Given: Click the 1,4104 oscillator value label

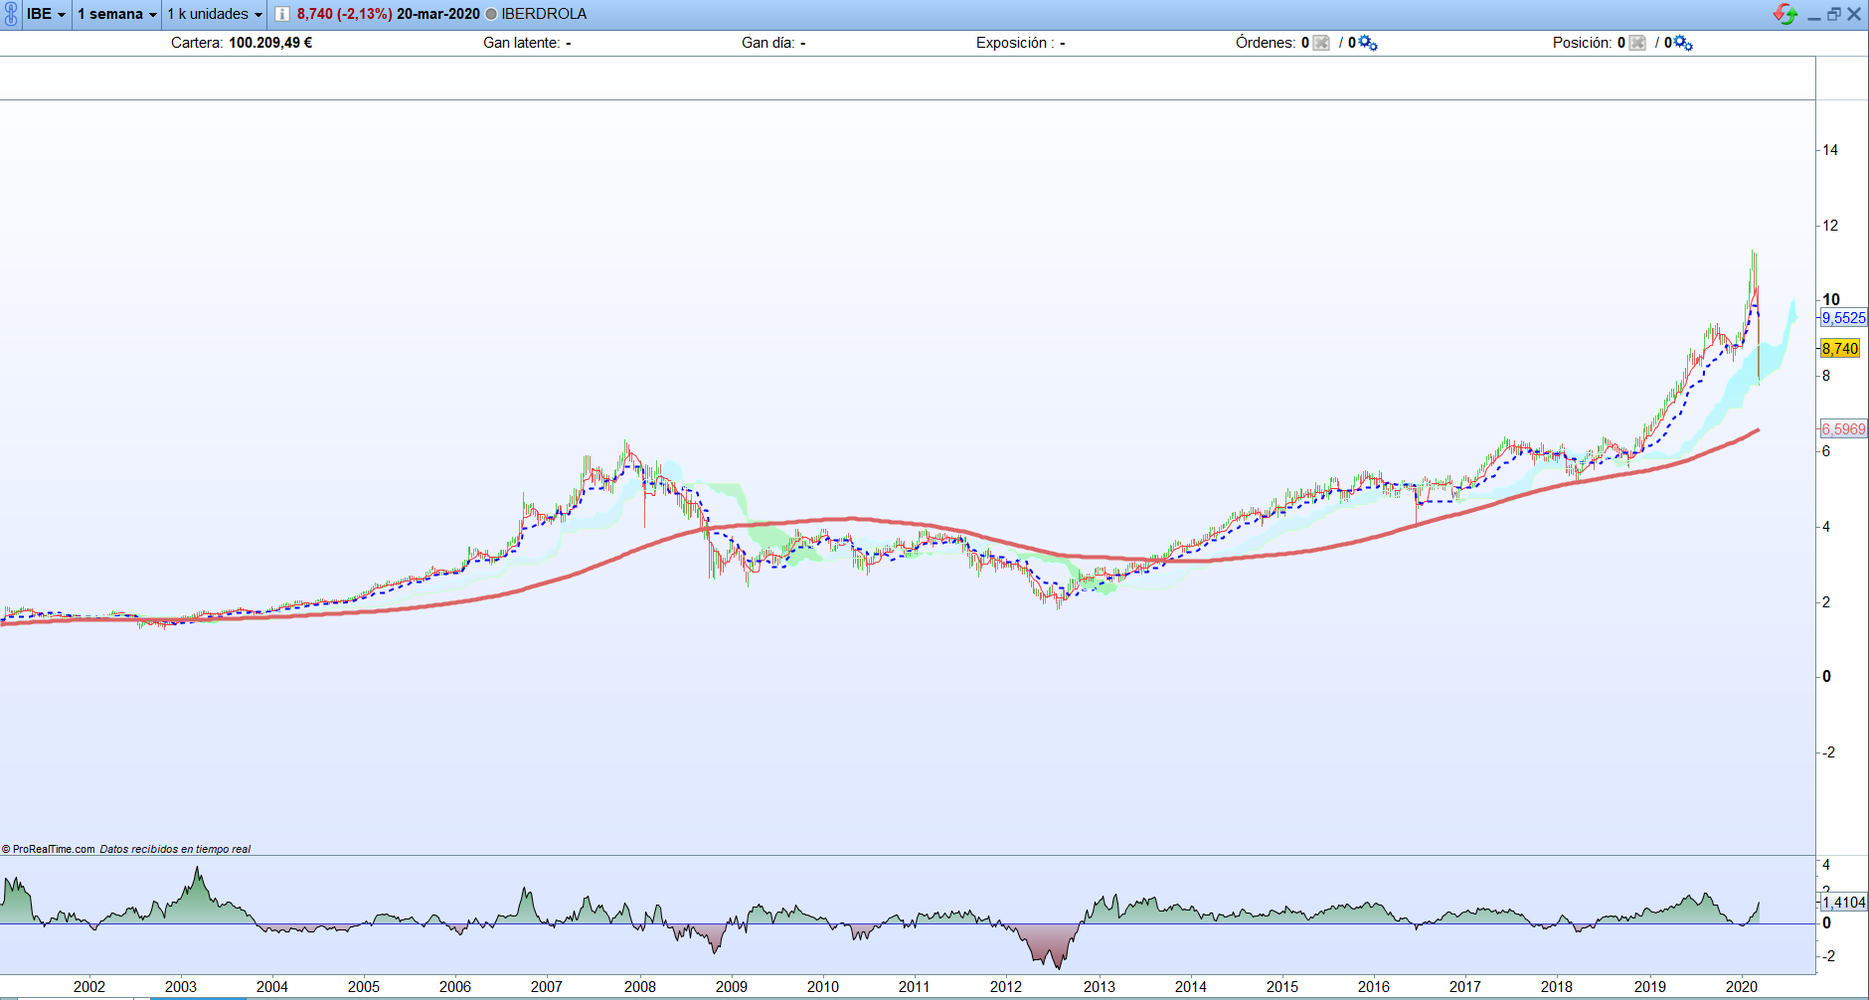Looking at the screenshot, I should [1843, 902].
